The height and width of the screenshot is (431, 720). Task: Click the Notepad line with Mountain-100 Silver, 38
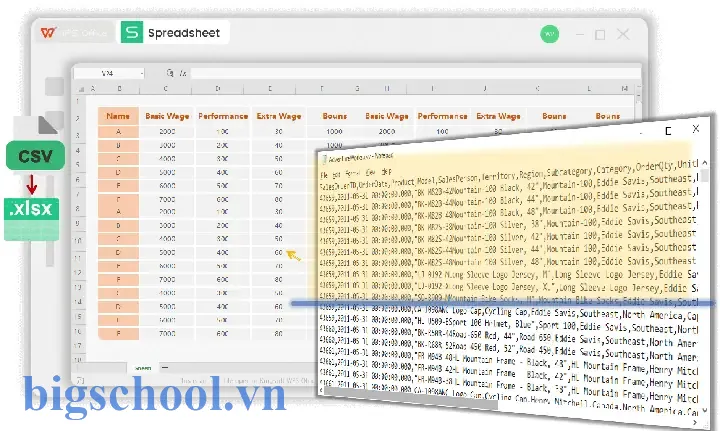(x=509, y=225)
